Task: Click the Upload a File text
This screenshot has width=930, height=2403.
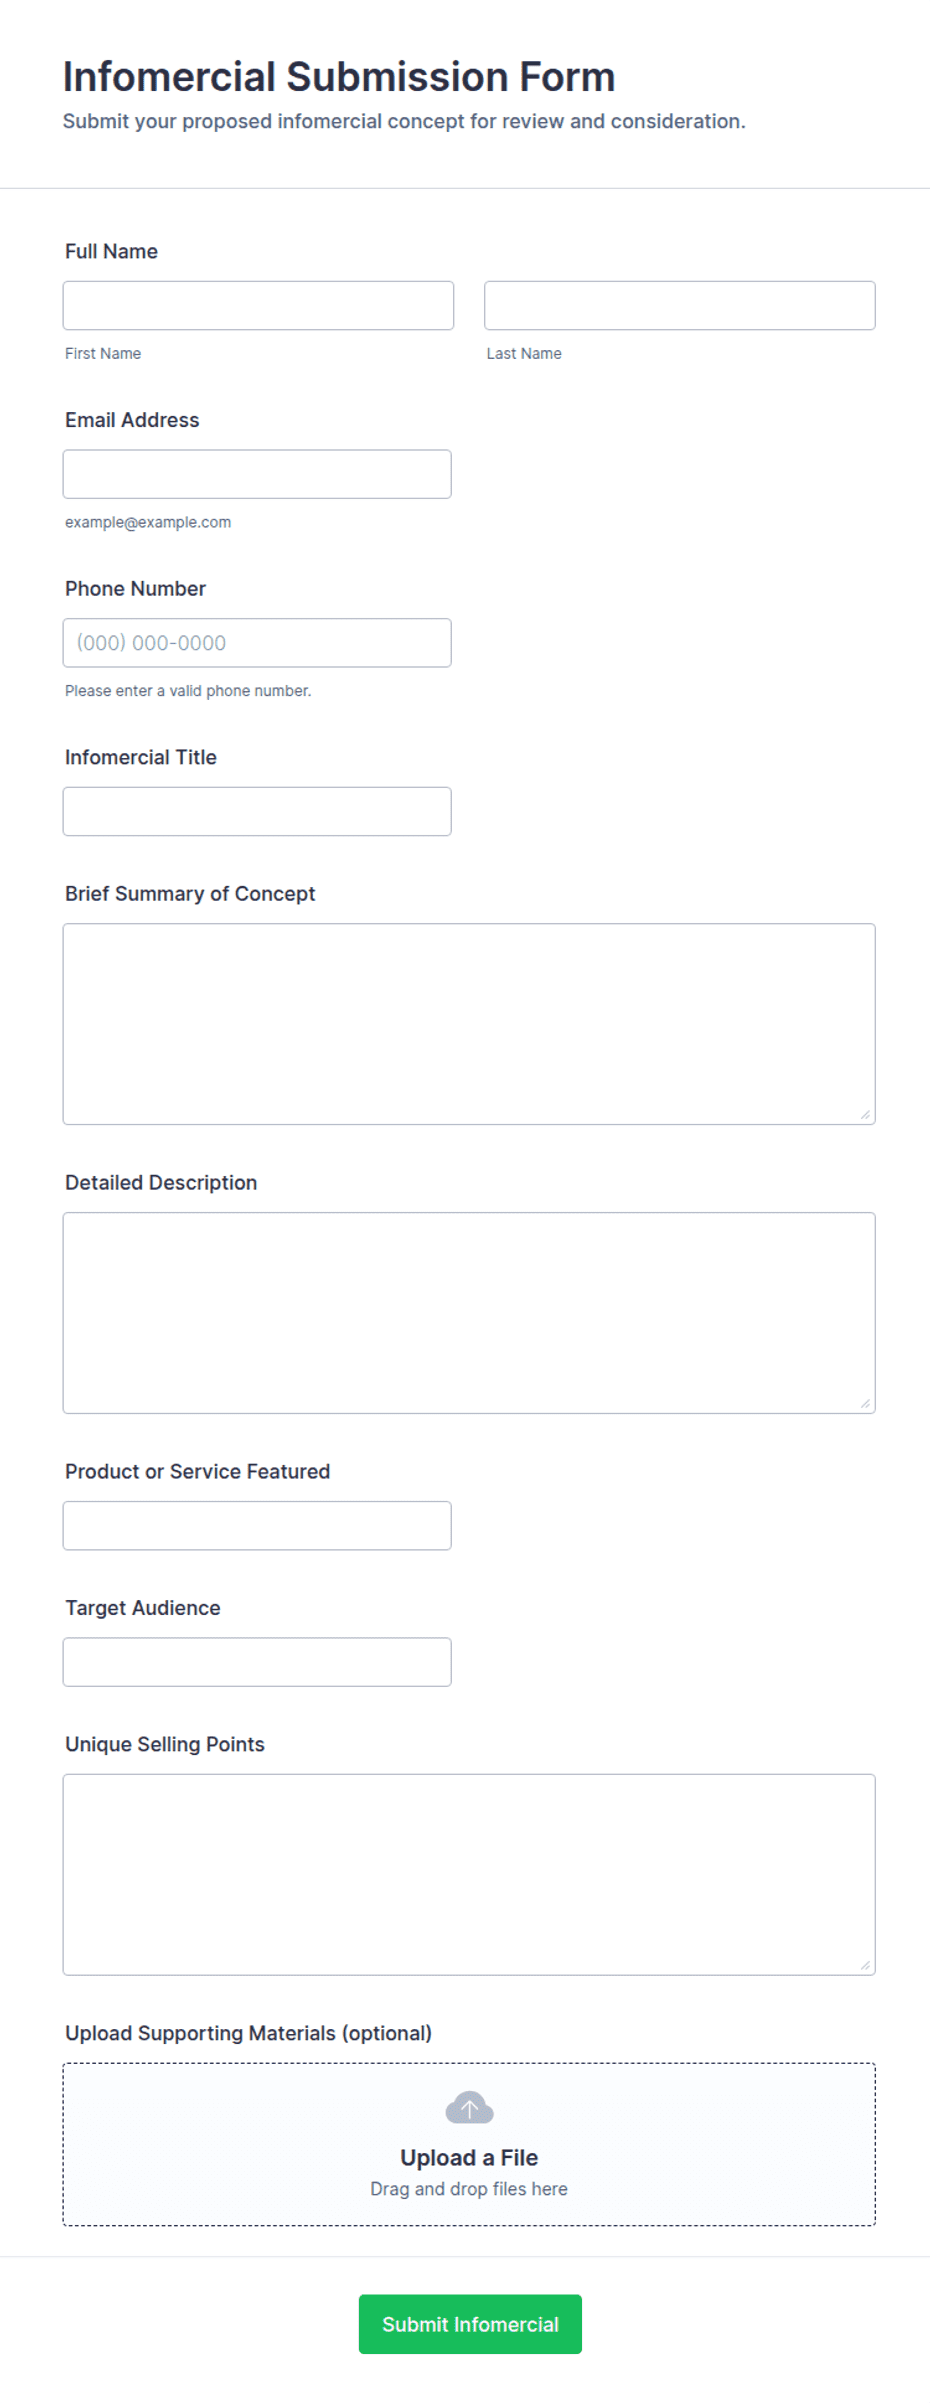Action: click(469, 2157)
